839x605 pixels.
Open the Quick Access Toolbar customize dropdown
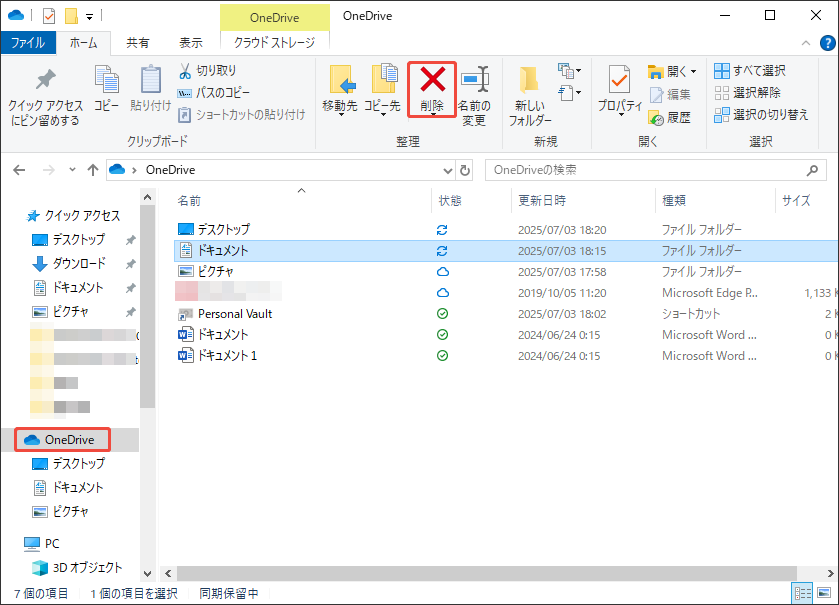[89, 17]
